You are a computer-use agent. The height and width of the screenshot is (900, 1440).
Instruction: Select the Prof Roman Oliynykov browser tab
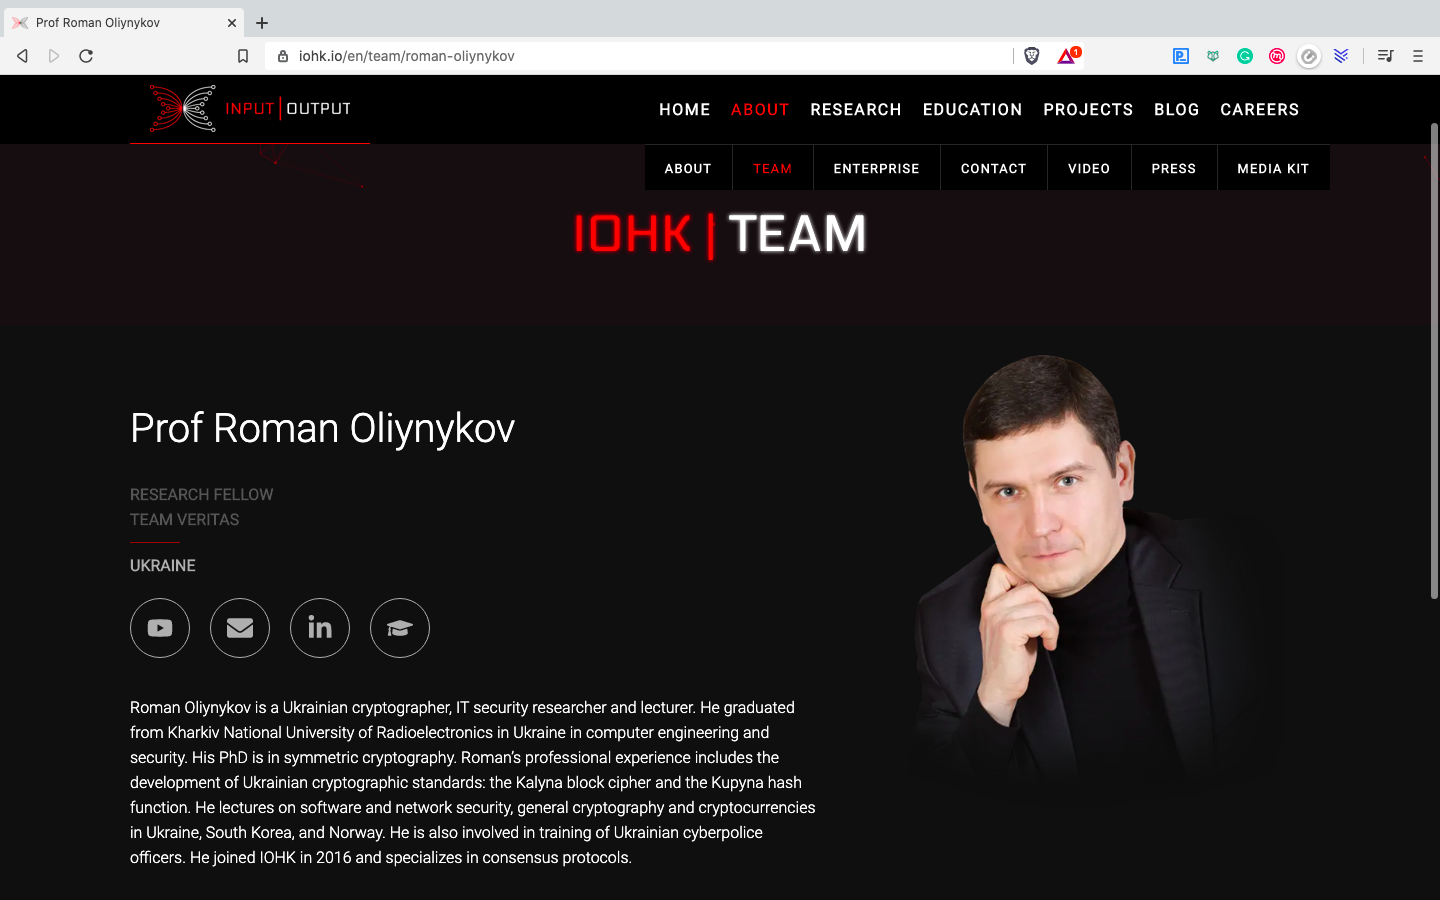(x=123, y=22)
